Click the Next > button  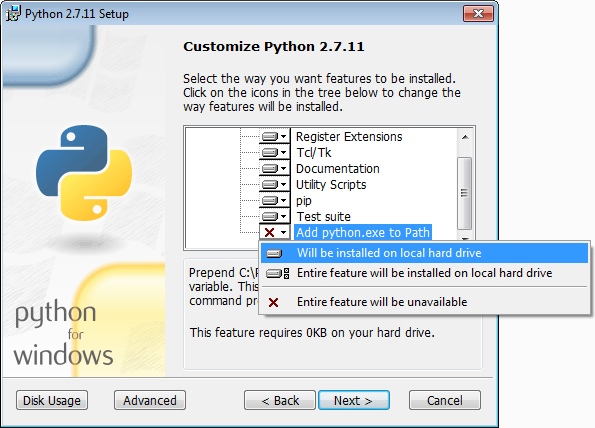click(354, 400)
